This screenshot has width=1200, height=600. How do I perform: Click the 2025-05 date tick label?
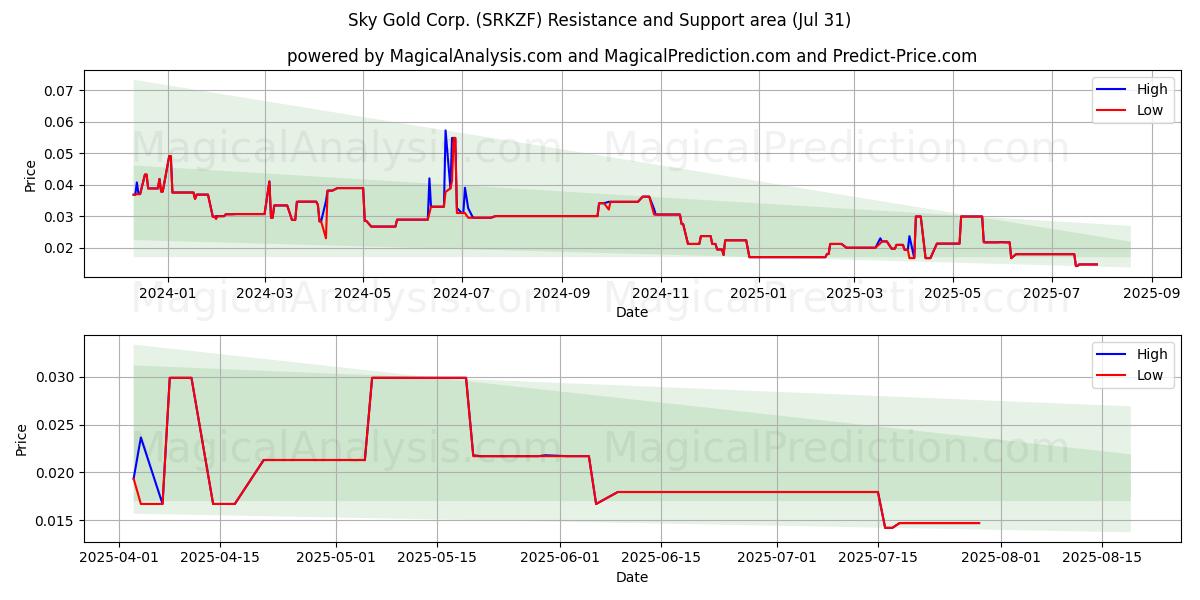pyautogui.click(x=951, y=293)
